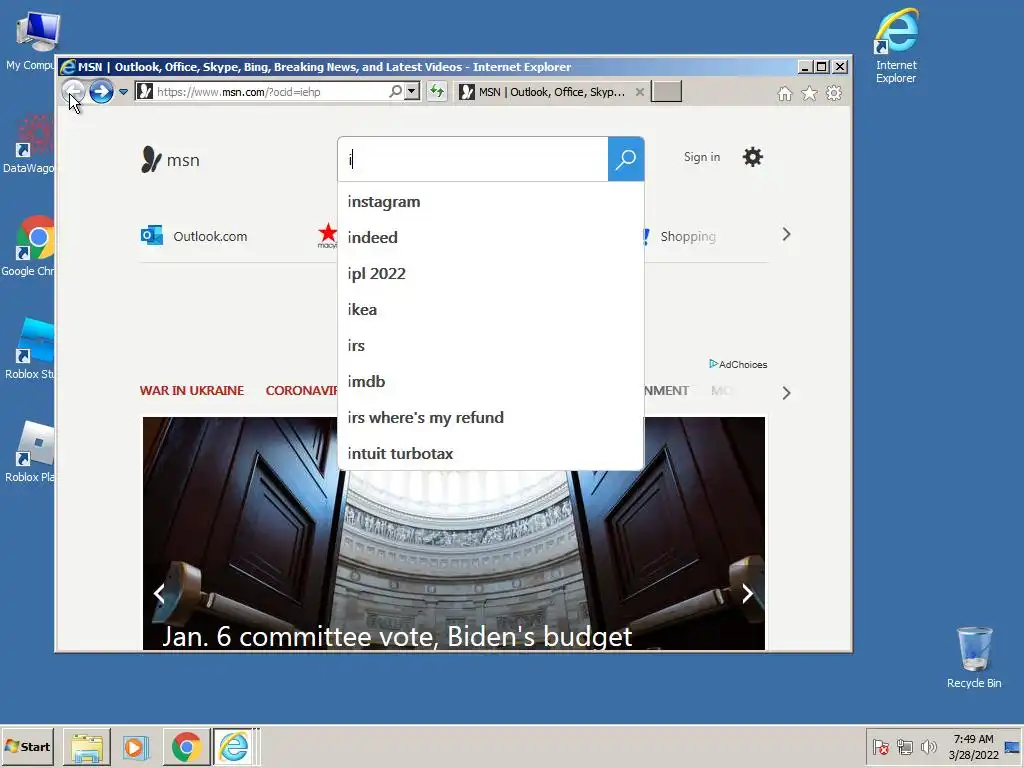Image resolution: width=1024 pixels, height=768 pixels.
Task: Click the msn logo
Action: 170,159
